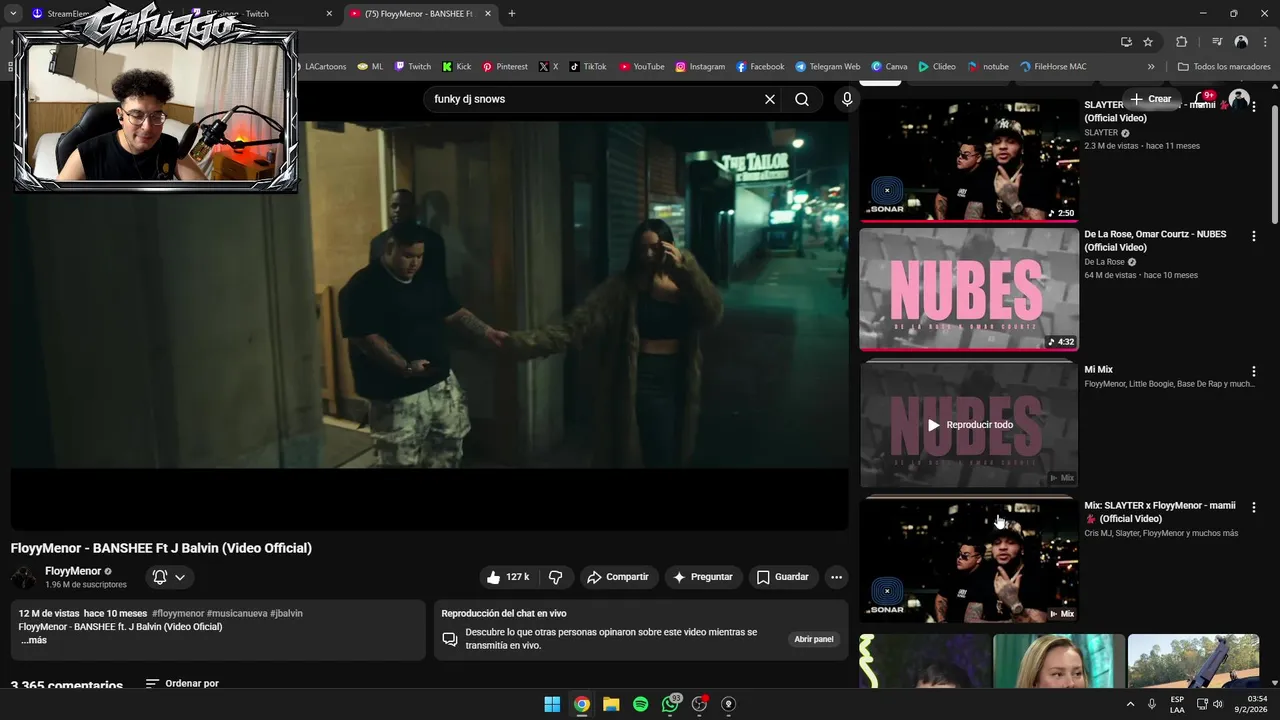
Task: Open the Pinterest bookmark
Action: [x=505, y=67]
